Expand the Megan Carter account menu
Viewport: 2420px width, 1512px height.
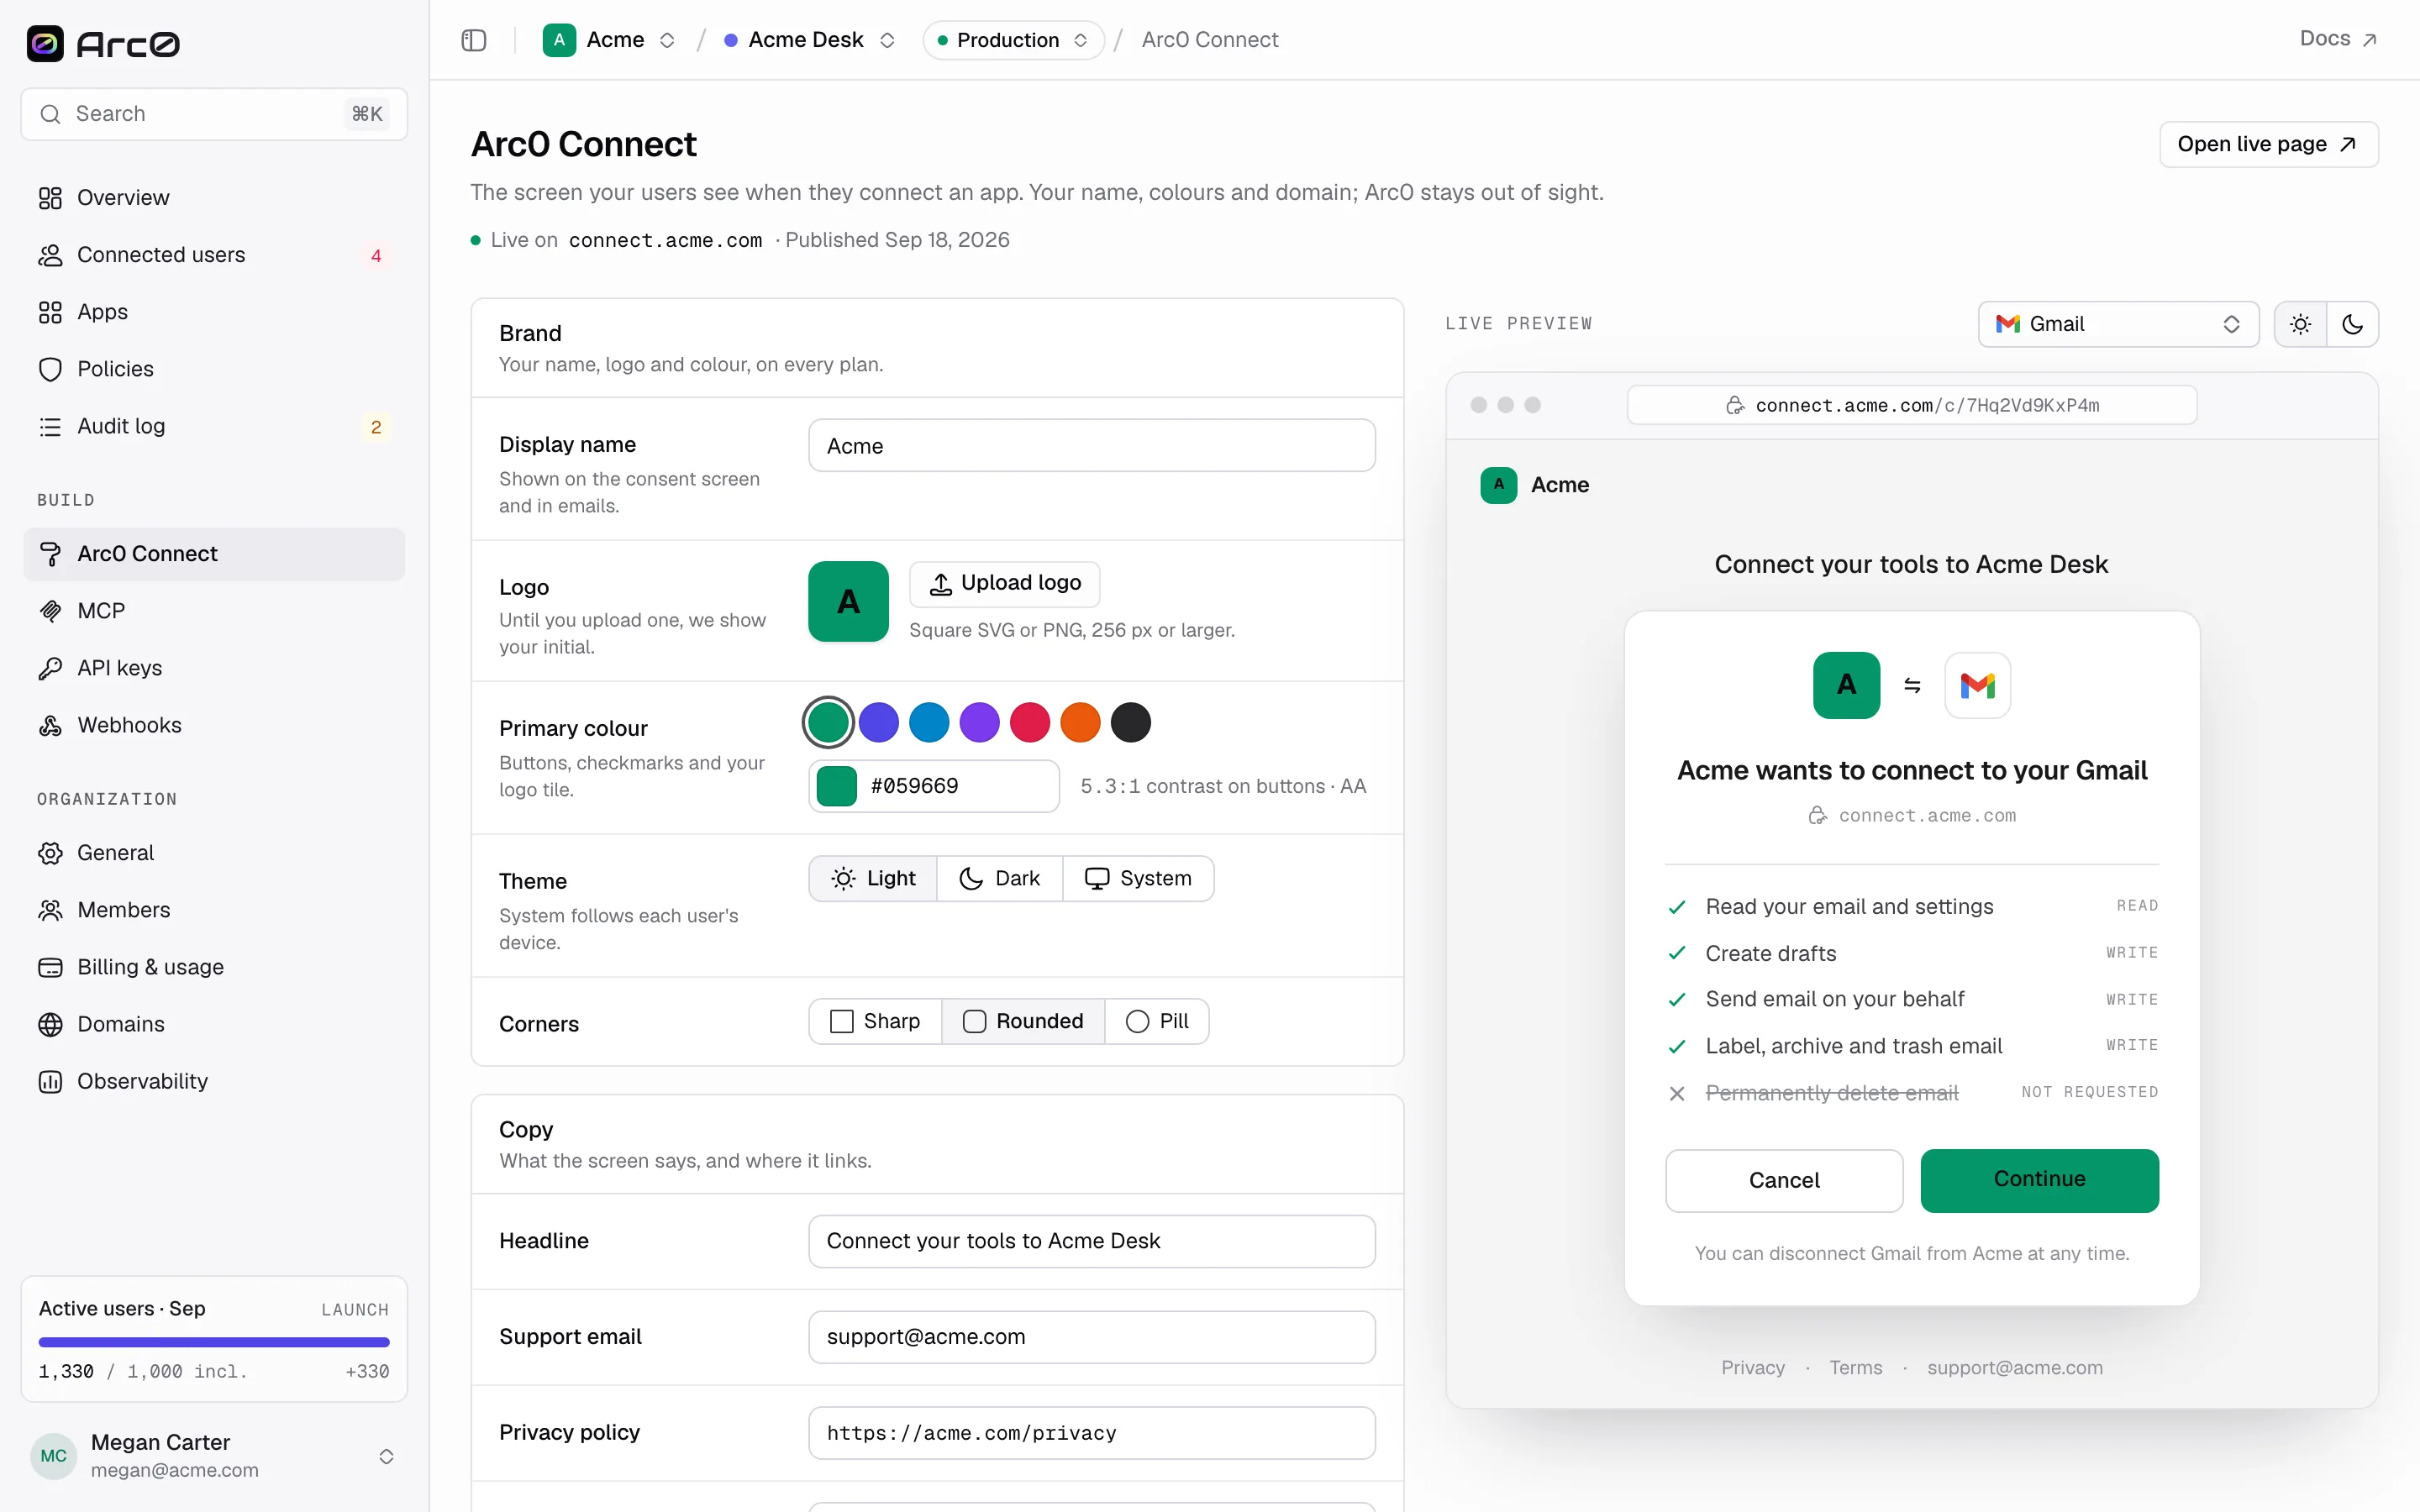(x=386, y=1456)
